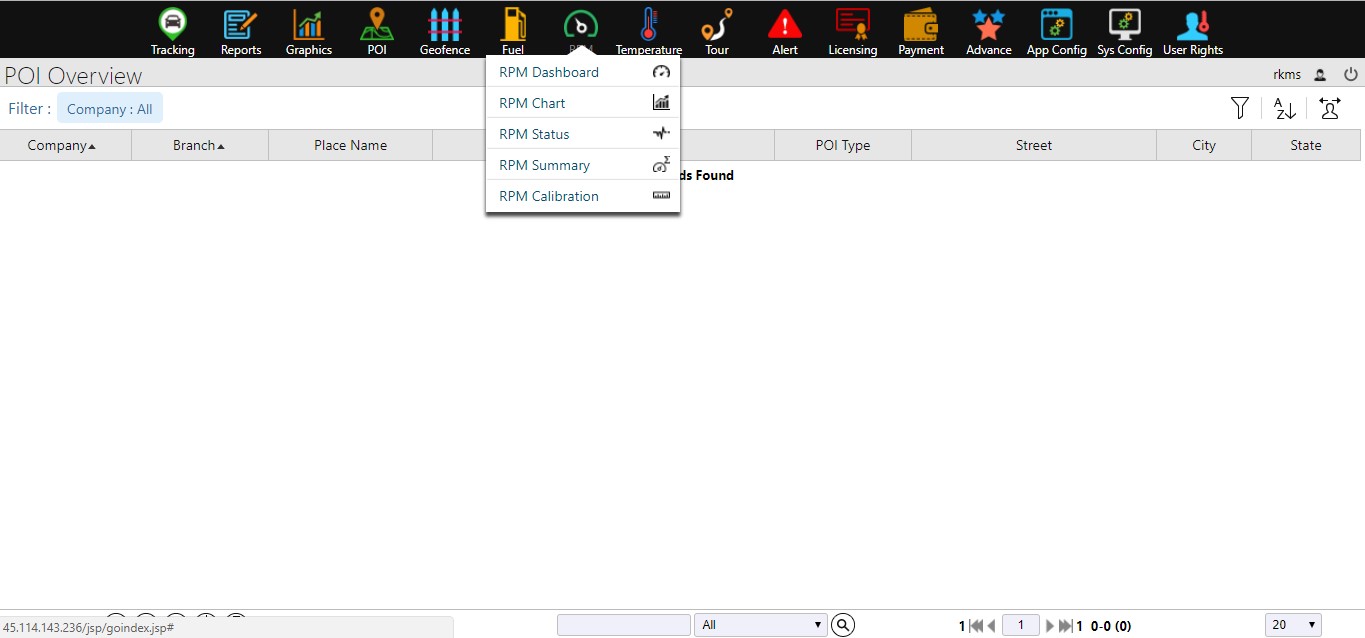The height and width of the screenshot is (638, 1365).
Task: Click the Fuel pump icon
Action: [513, 25]
